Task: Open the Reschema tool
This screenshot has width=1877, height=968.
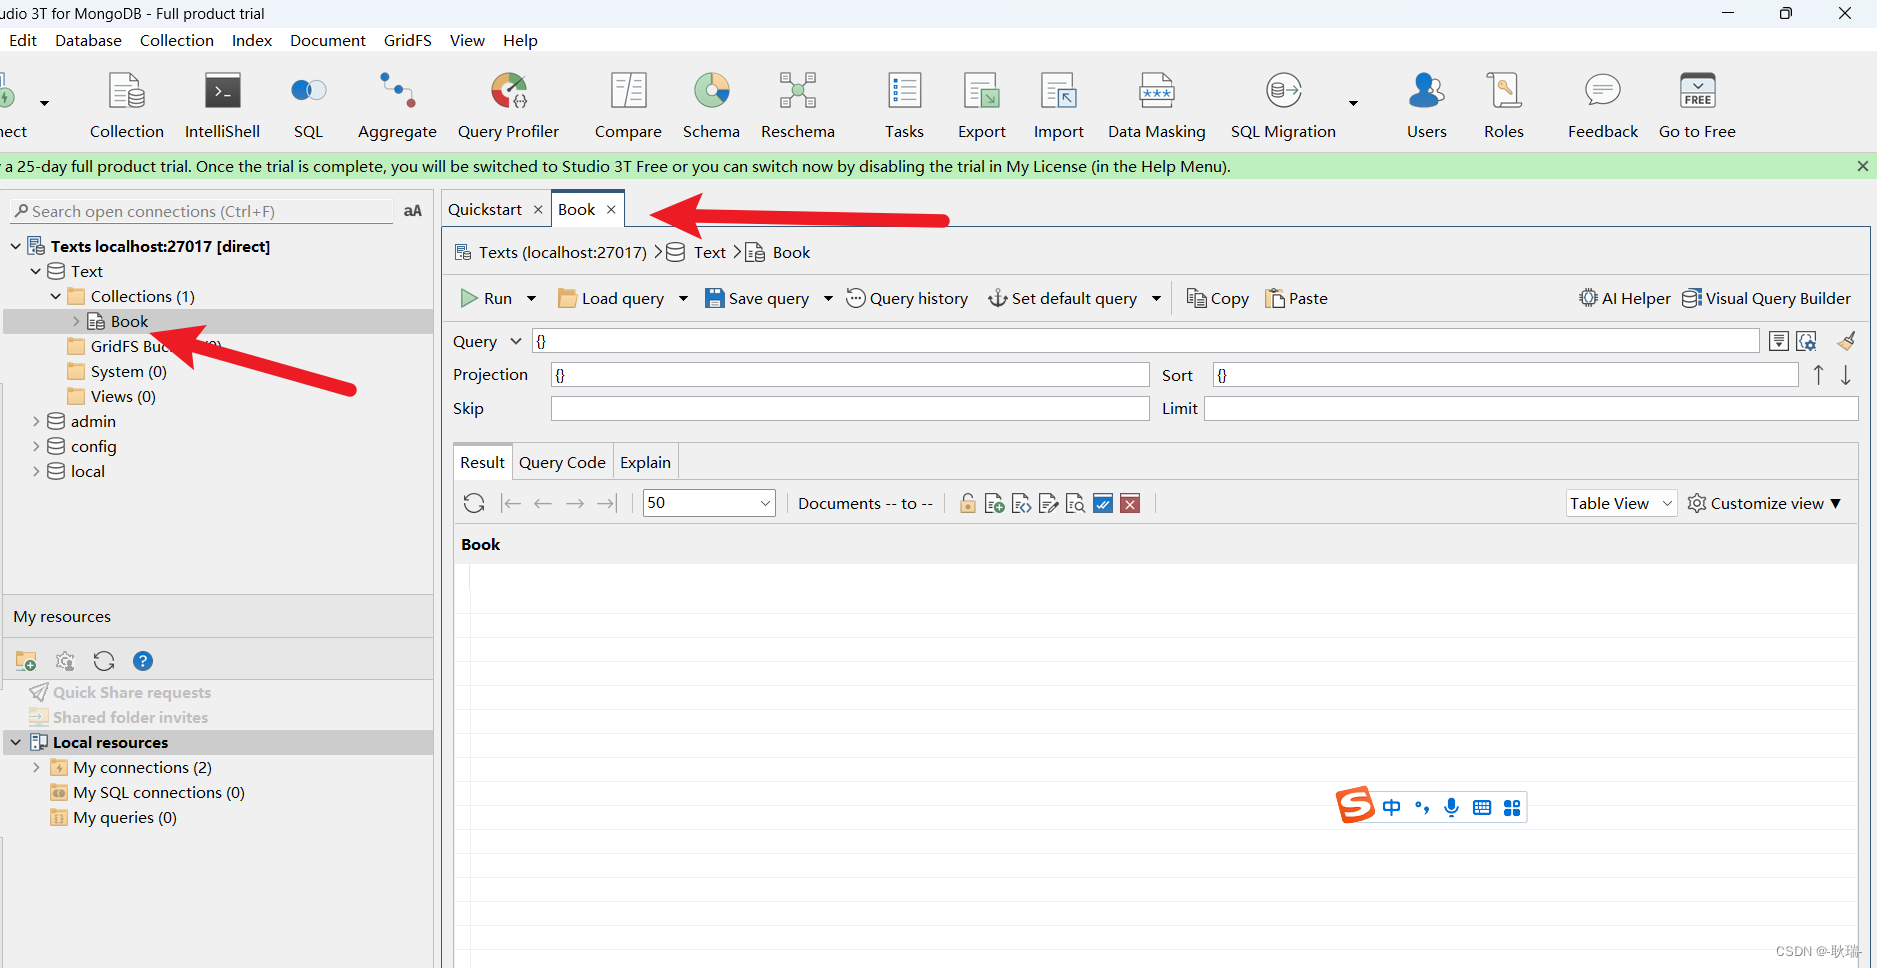Action: (797, 105)
